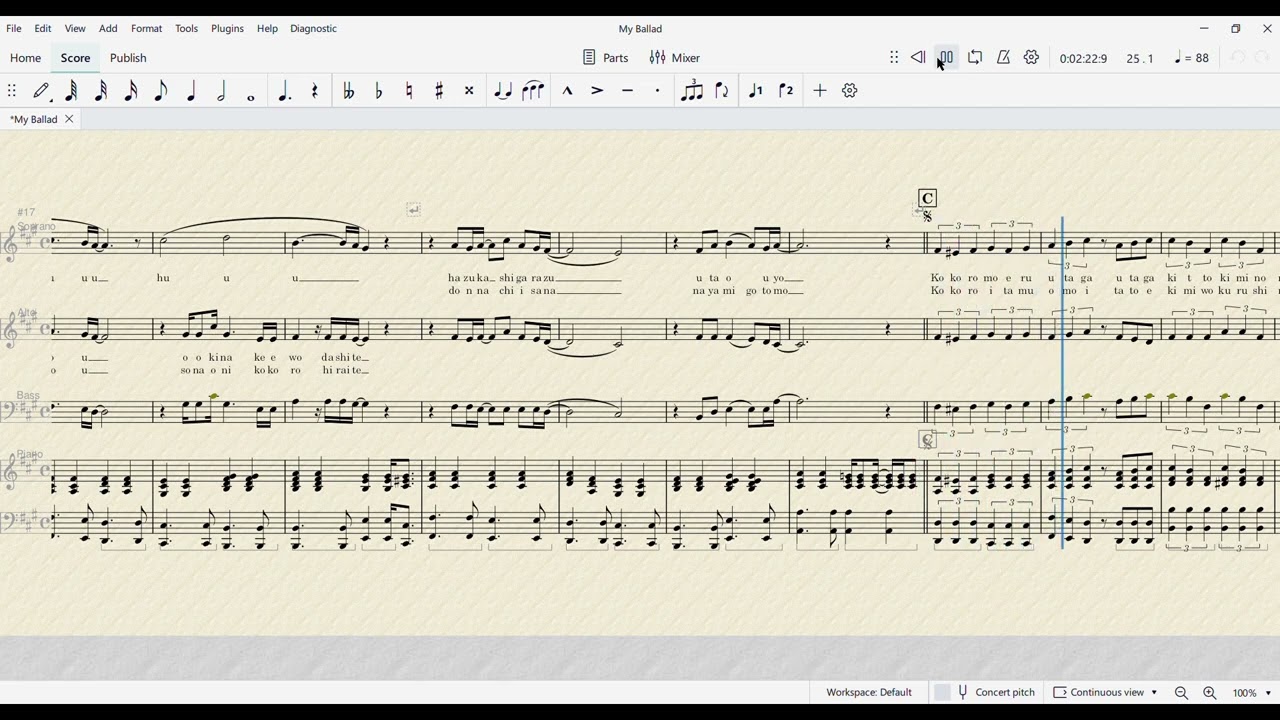This screenshot has height=720, width=1280.
Task: Open the Continuous view dropdown
Action: coord(1105,692)
